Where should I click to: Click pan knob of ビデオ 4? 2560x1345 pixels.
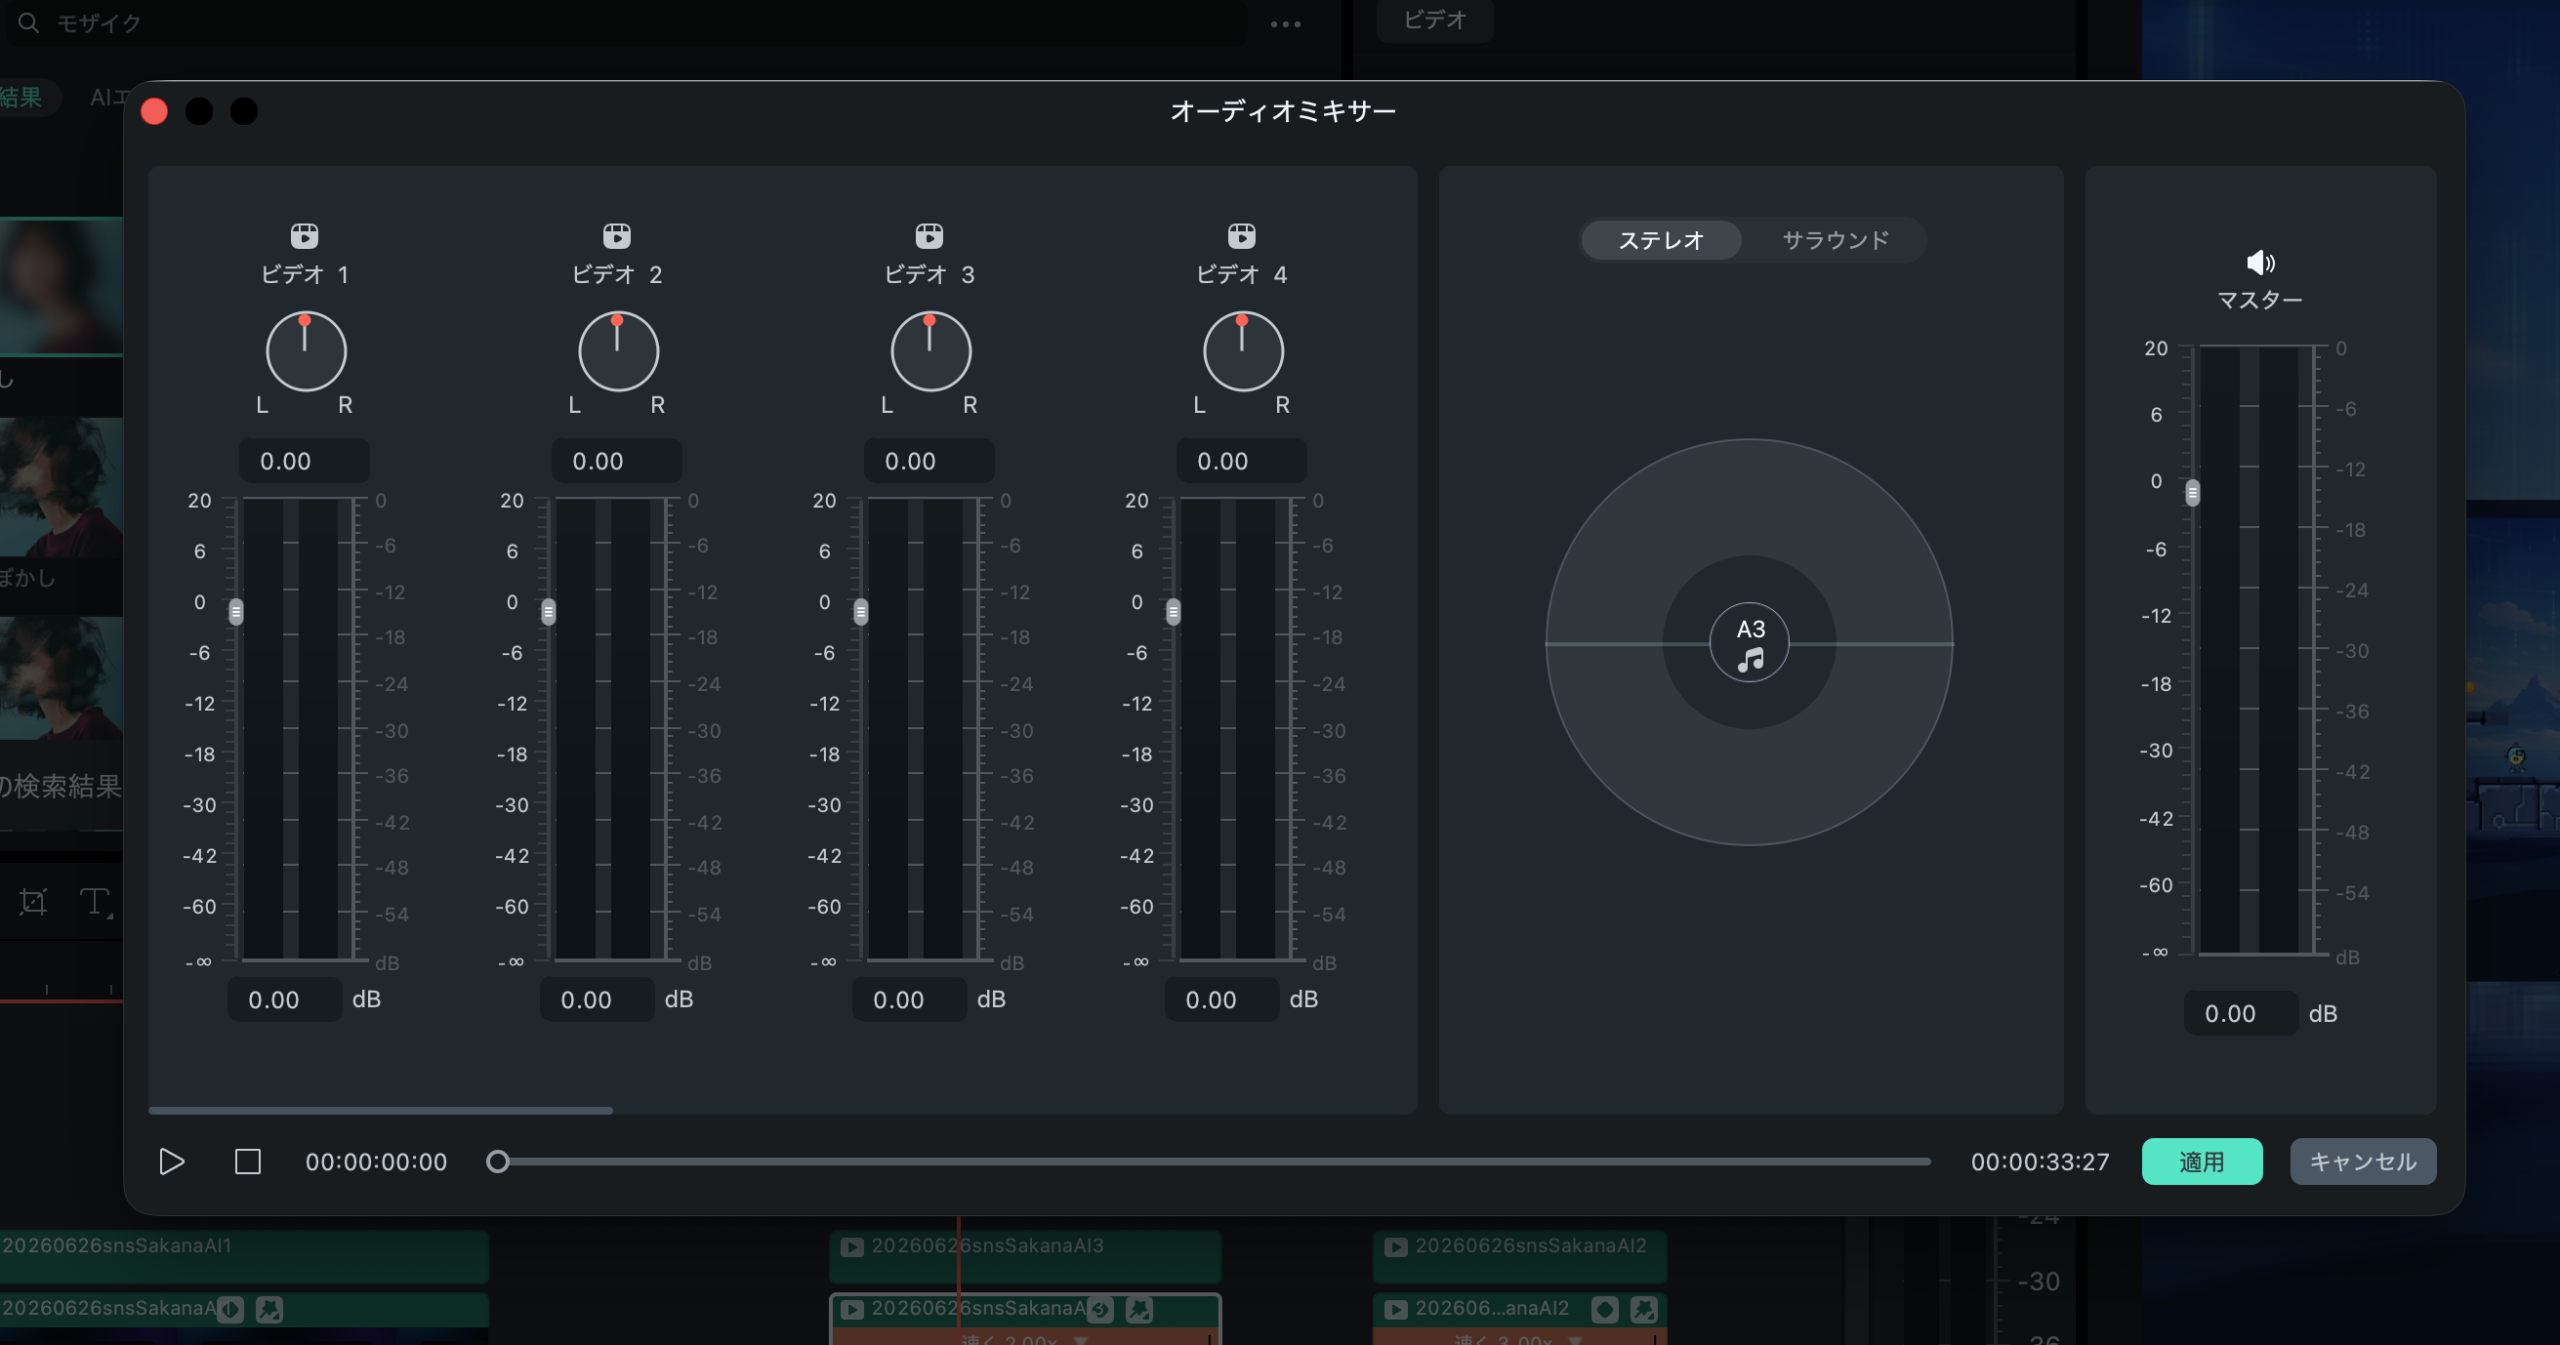click(x=1243, y=351)
